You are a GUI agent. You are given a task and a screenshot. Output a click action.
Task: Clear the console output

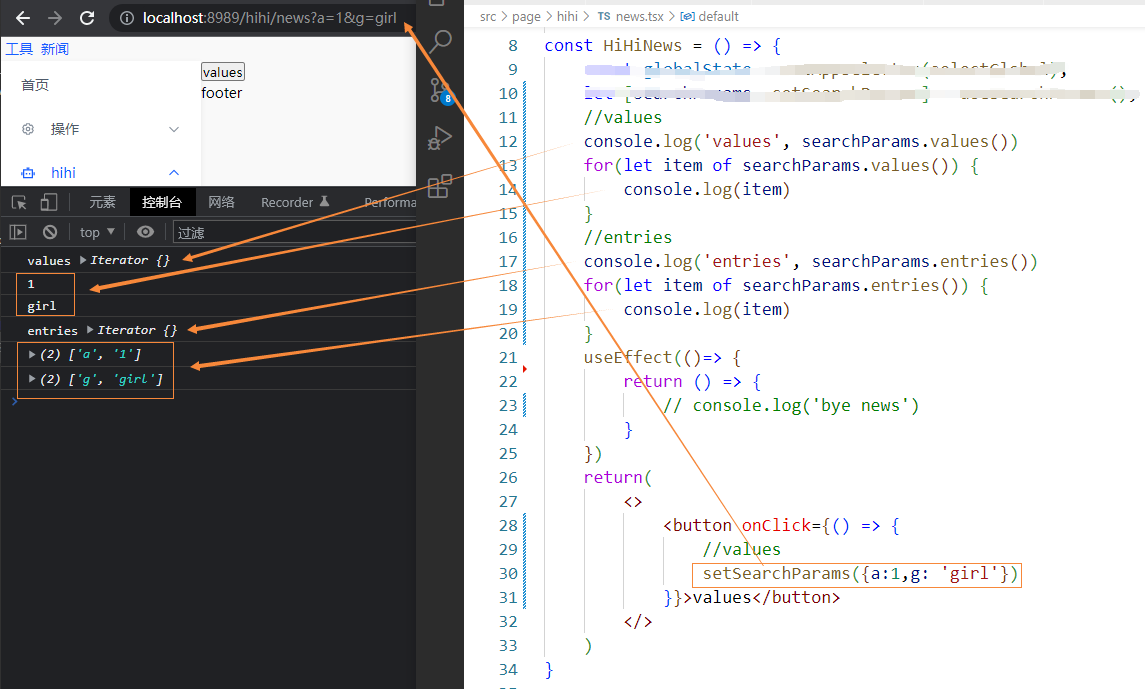tap(50, 232)
